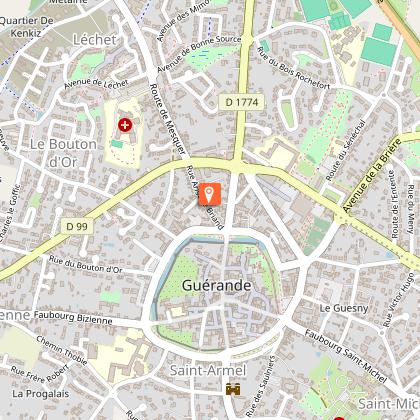Click the D 99 road shield
This screenshot has height=420, width=420.
coord(77,227)
